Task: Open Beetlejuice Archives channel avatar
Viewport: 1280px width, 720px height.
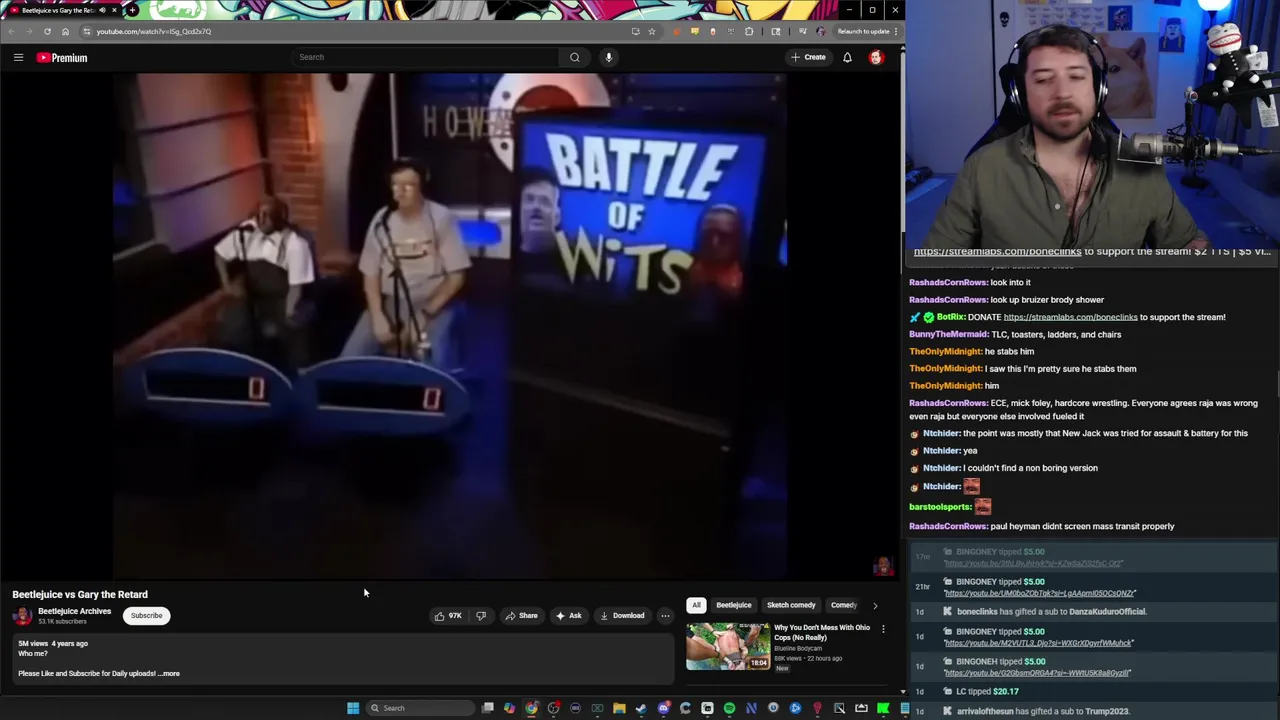Action: 22,616
